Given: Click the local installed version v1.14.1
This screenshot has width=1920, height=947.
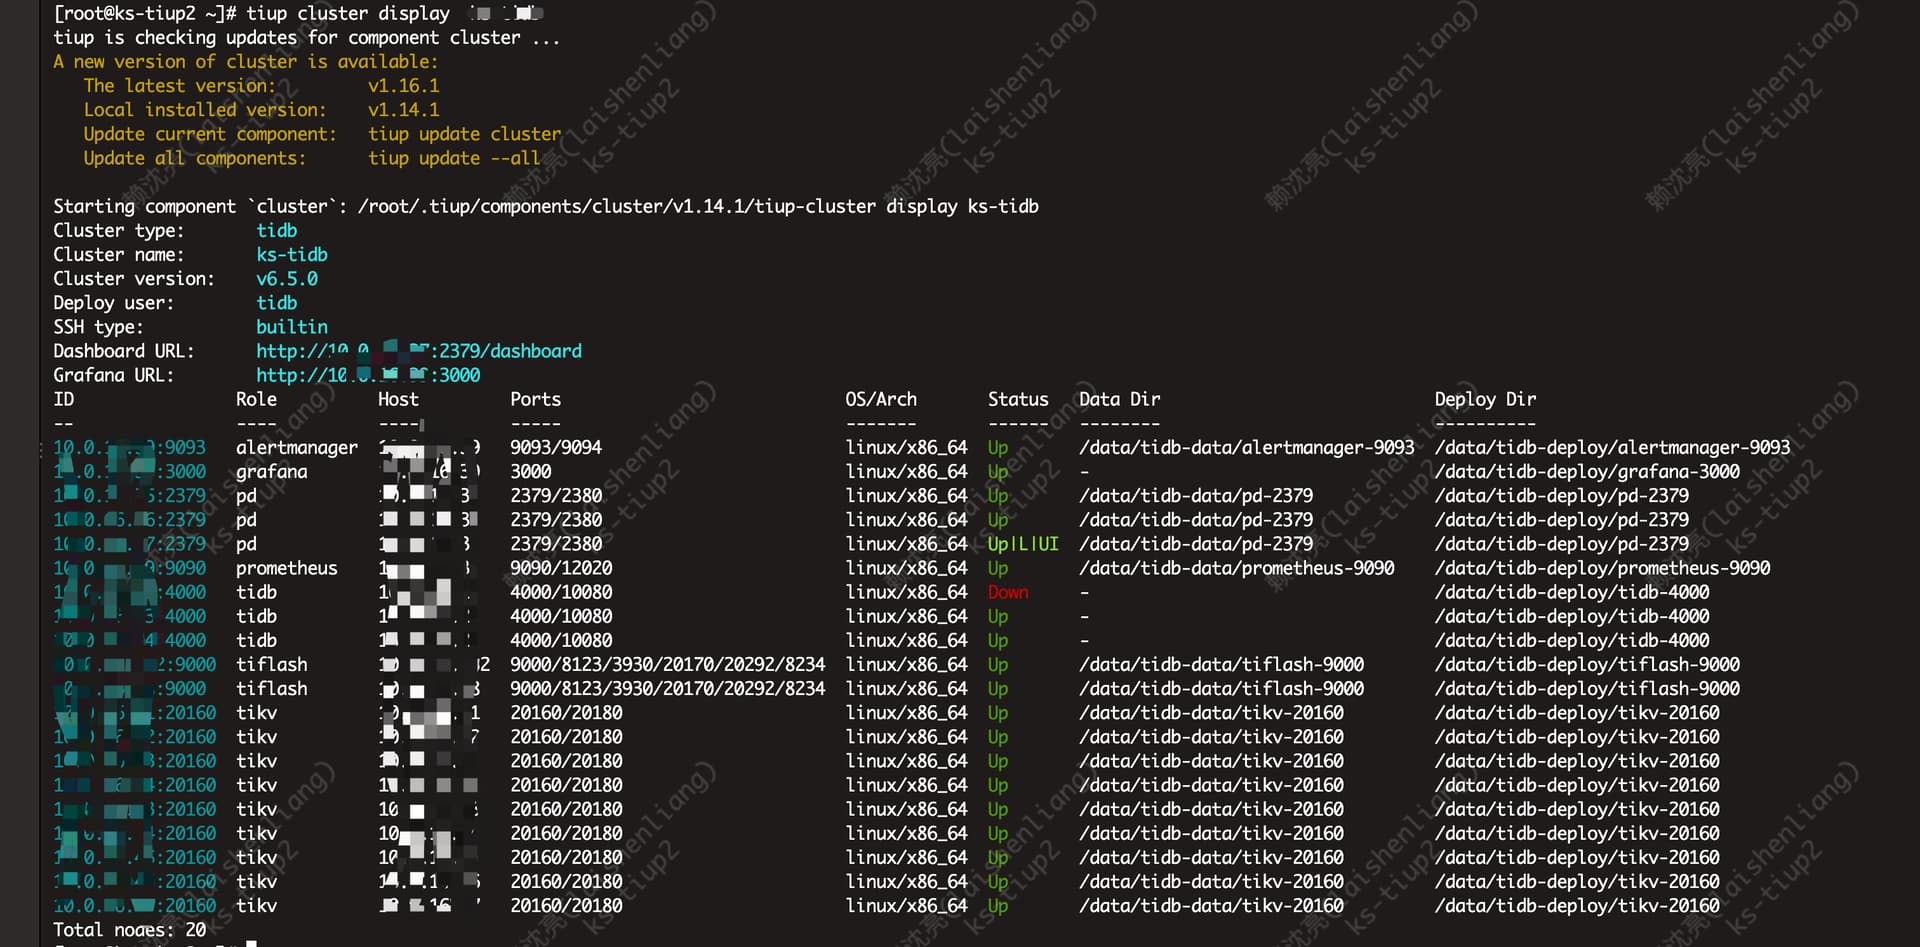Looking at the screenshot, I should click(x=403, y=110).
